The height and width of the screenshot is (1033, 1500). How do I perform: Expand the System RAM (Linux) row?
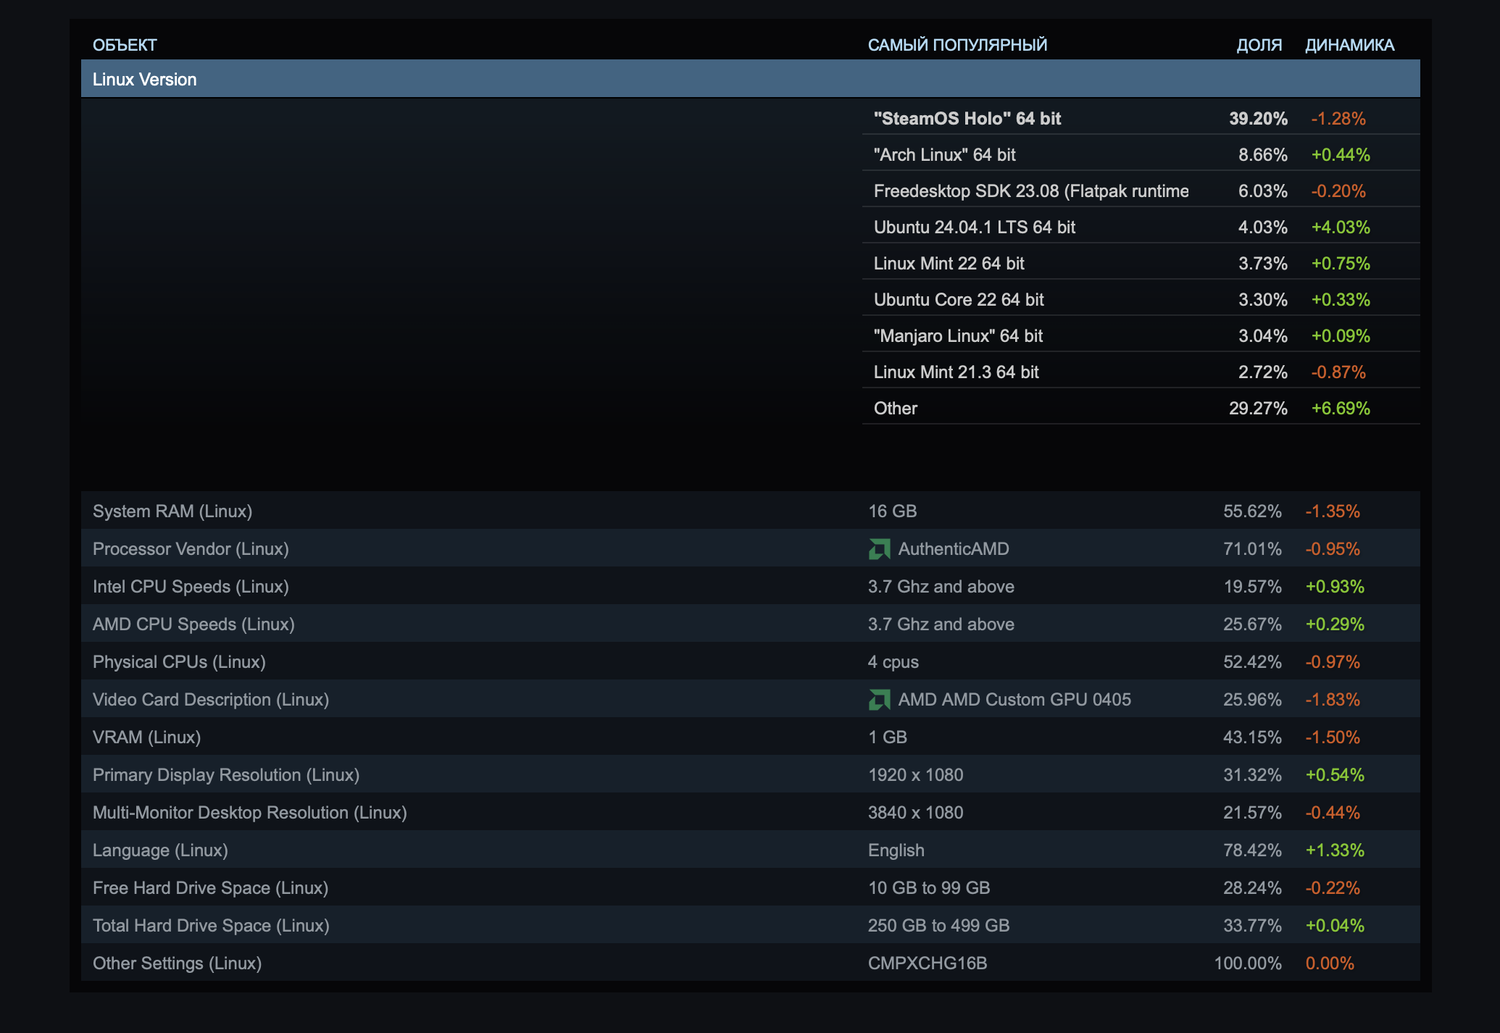(x=750, y=511)
